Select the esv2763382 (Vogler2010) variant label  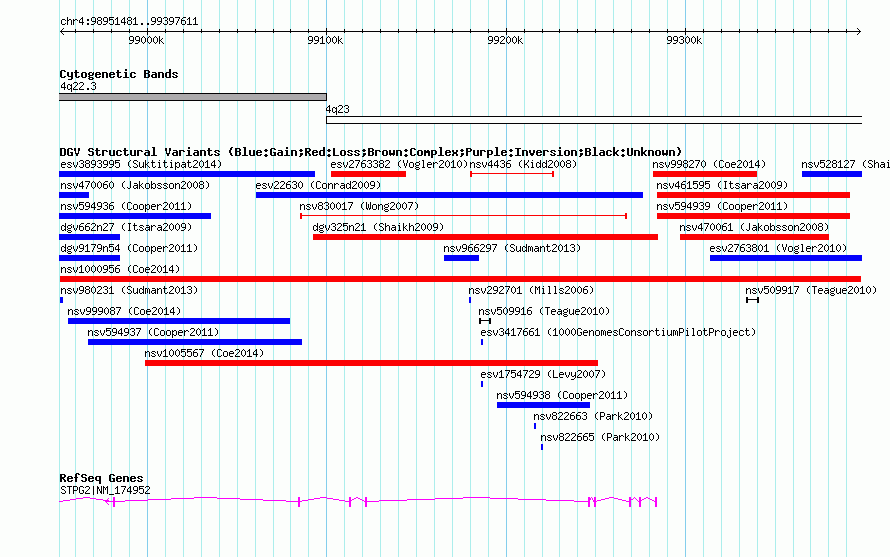pos(399,164)
